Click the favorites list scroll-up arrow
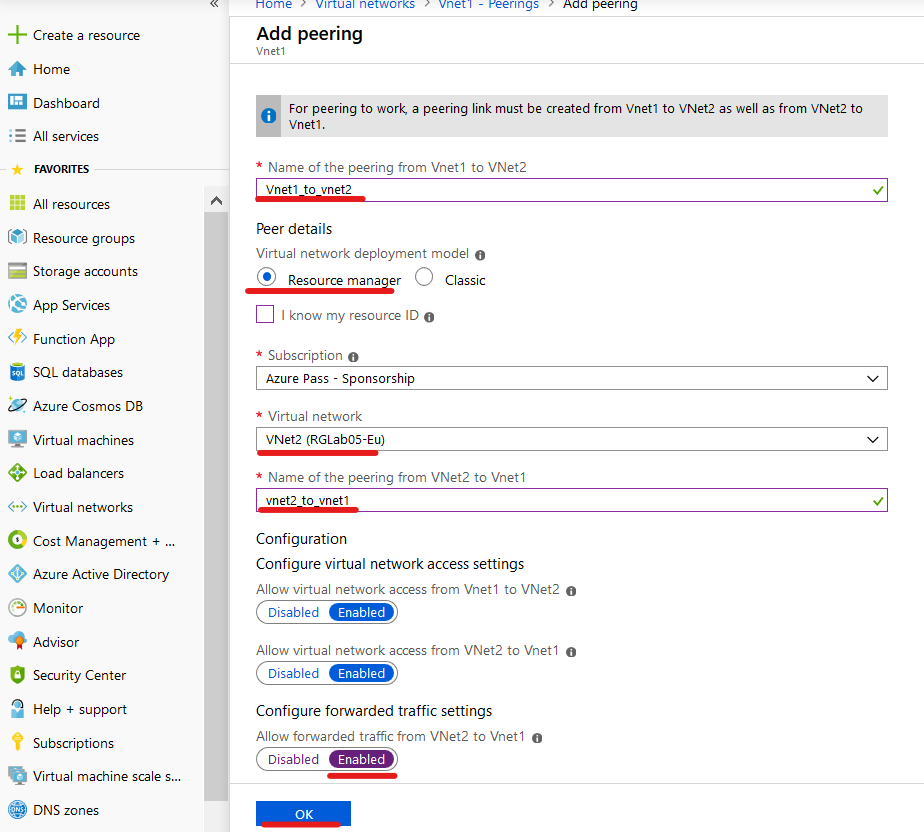 (x=216, y=201)
